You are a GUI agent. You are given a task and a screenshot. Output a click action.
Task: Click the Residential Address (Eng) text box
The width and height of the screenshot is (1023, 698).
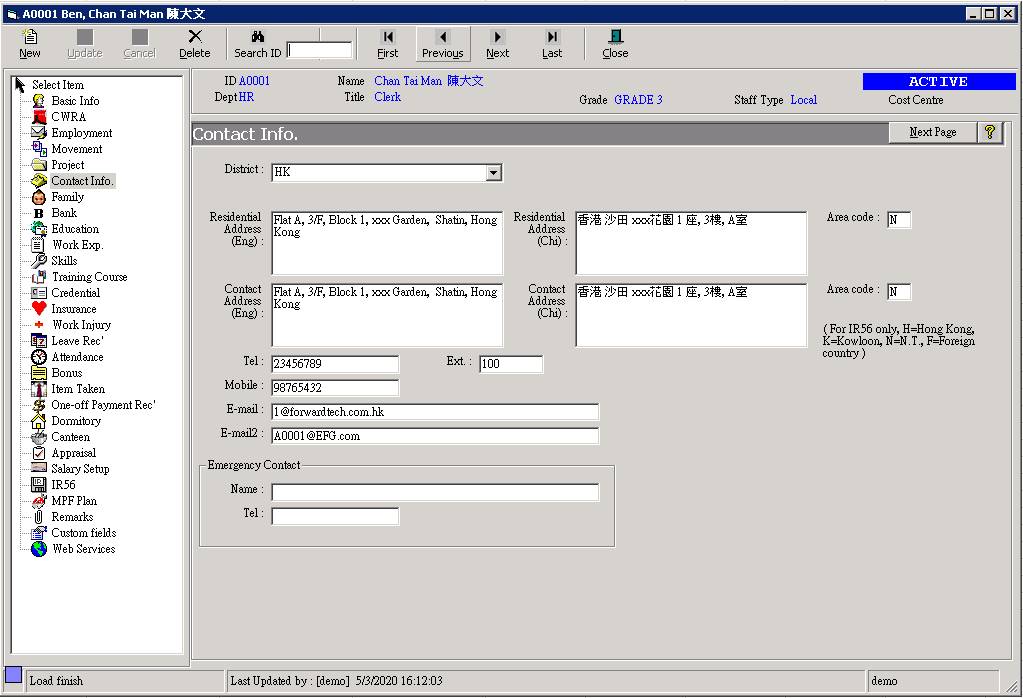(x=387, y=243)
